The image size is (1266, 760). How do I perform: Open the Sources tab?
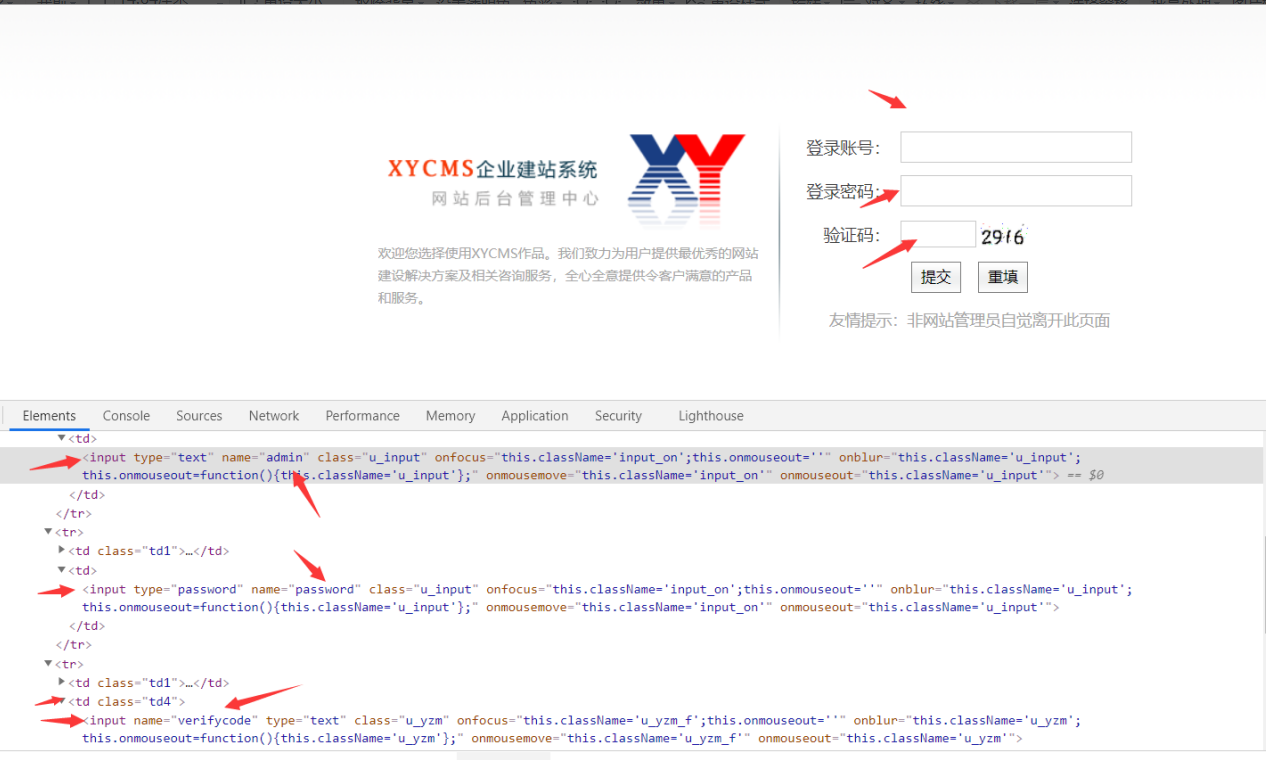[199, 416]
